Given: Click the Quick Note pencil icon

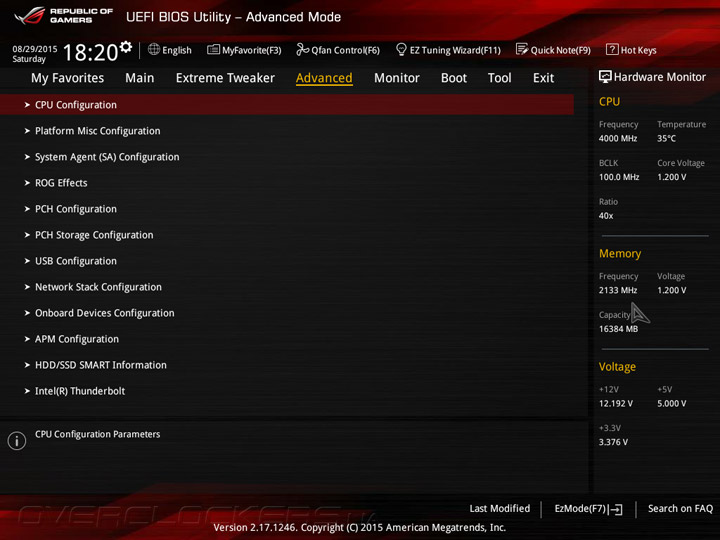Looking at the screenshot, I should (522, 50).
